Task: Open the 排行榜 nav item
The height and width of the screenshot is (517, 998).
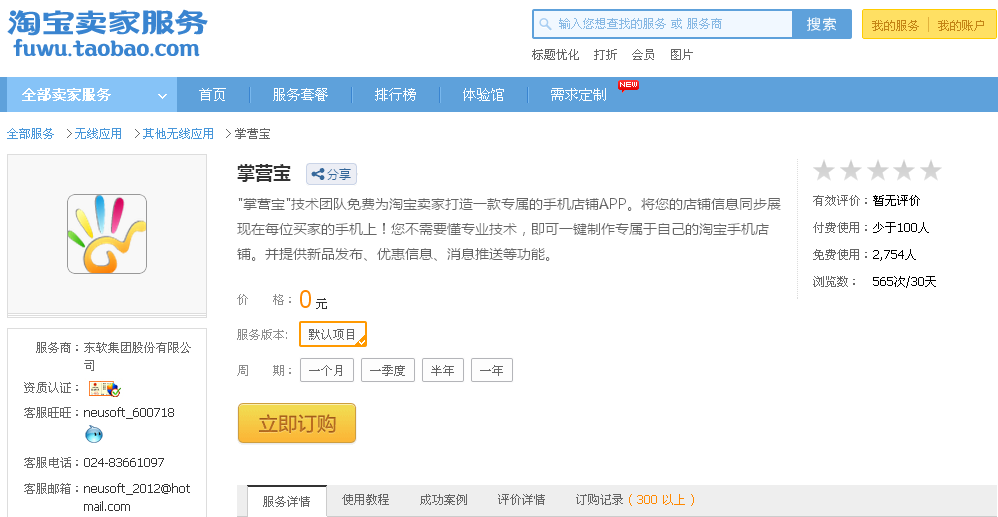Action: point(395,95)
